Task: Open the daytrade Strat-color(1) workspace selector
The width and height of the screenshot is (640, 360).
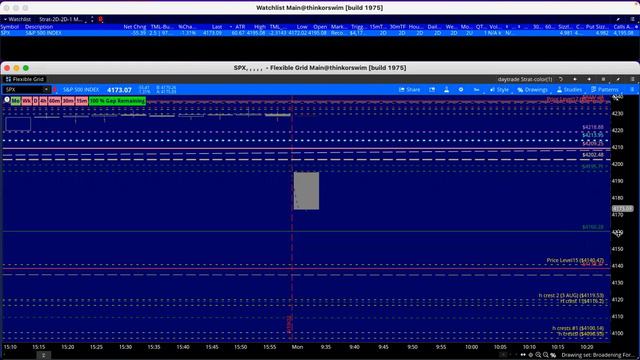Action: click(524, 79)
